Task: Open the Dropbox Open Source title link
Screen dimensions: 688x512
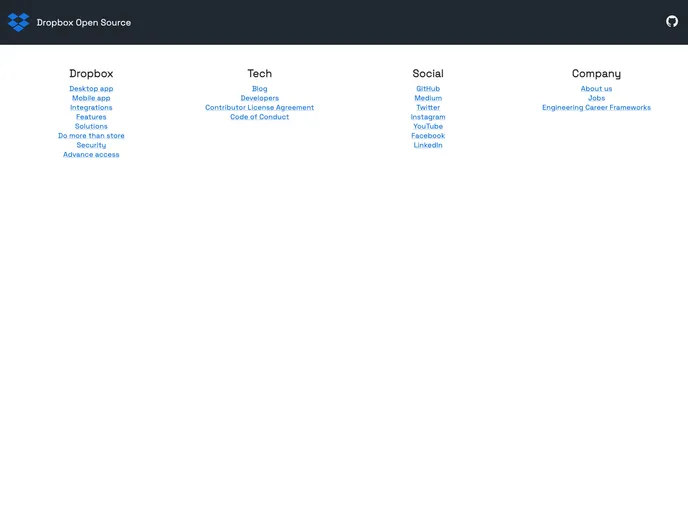Action: [84, 22]
